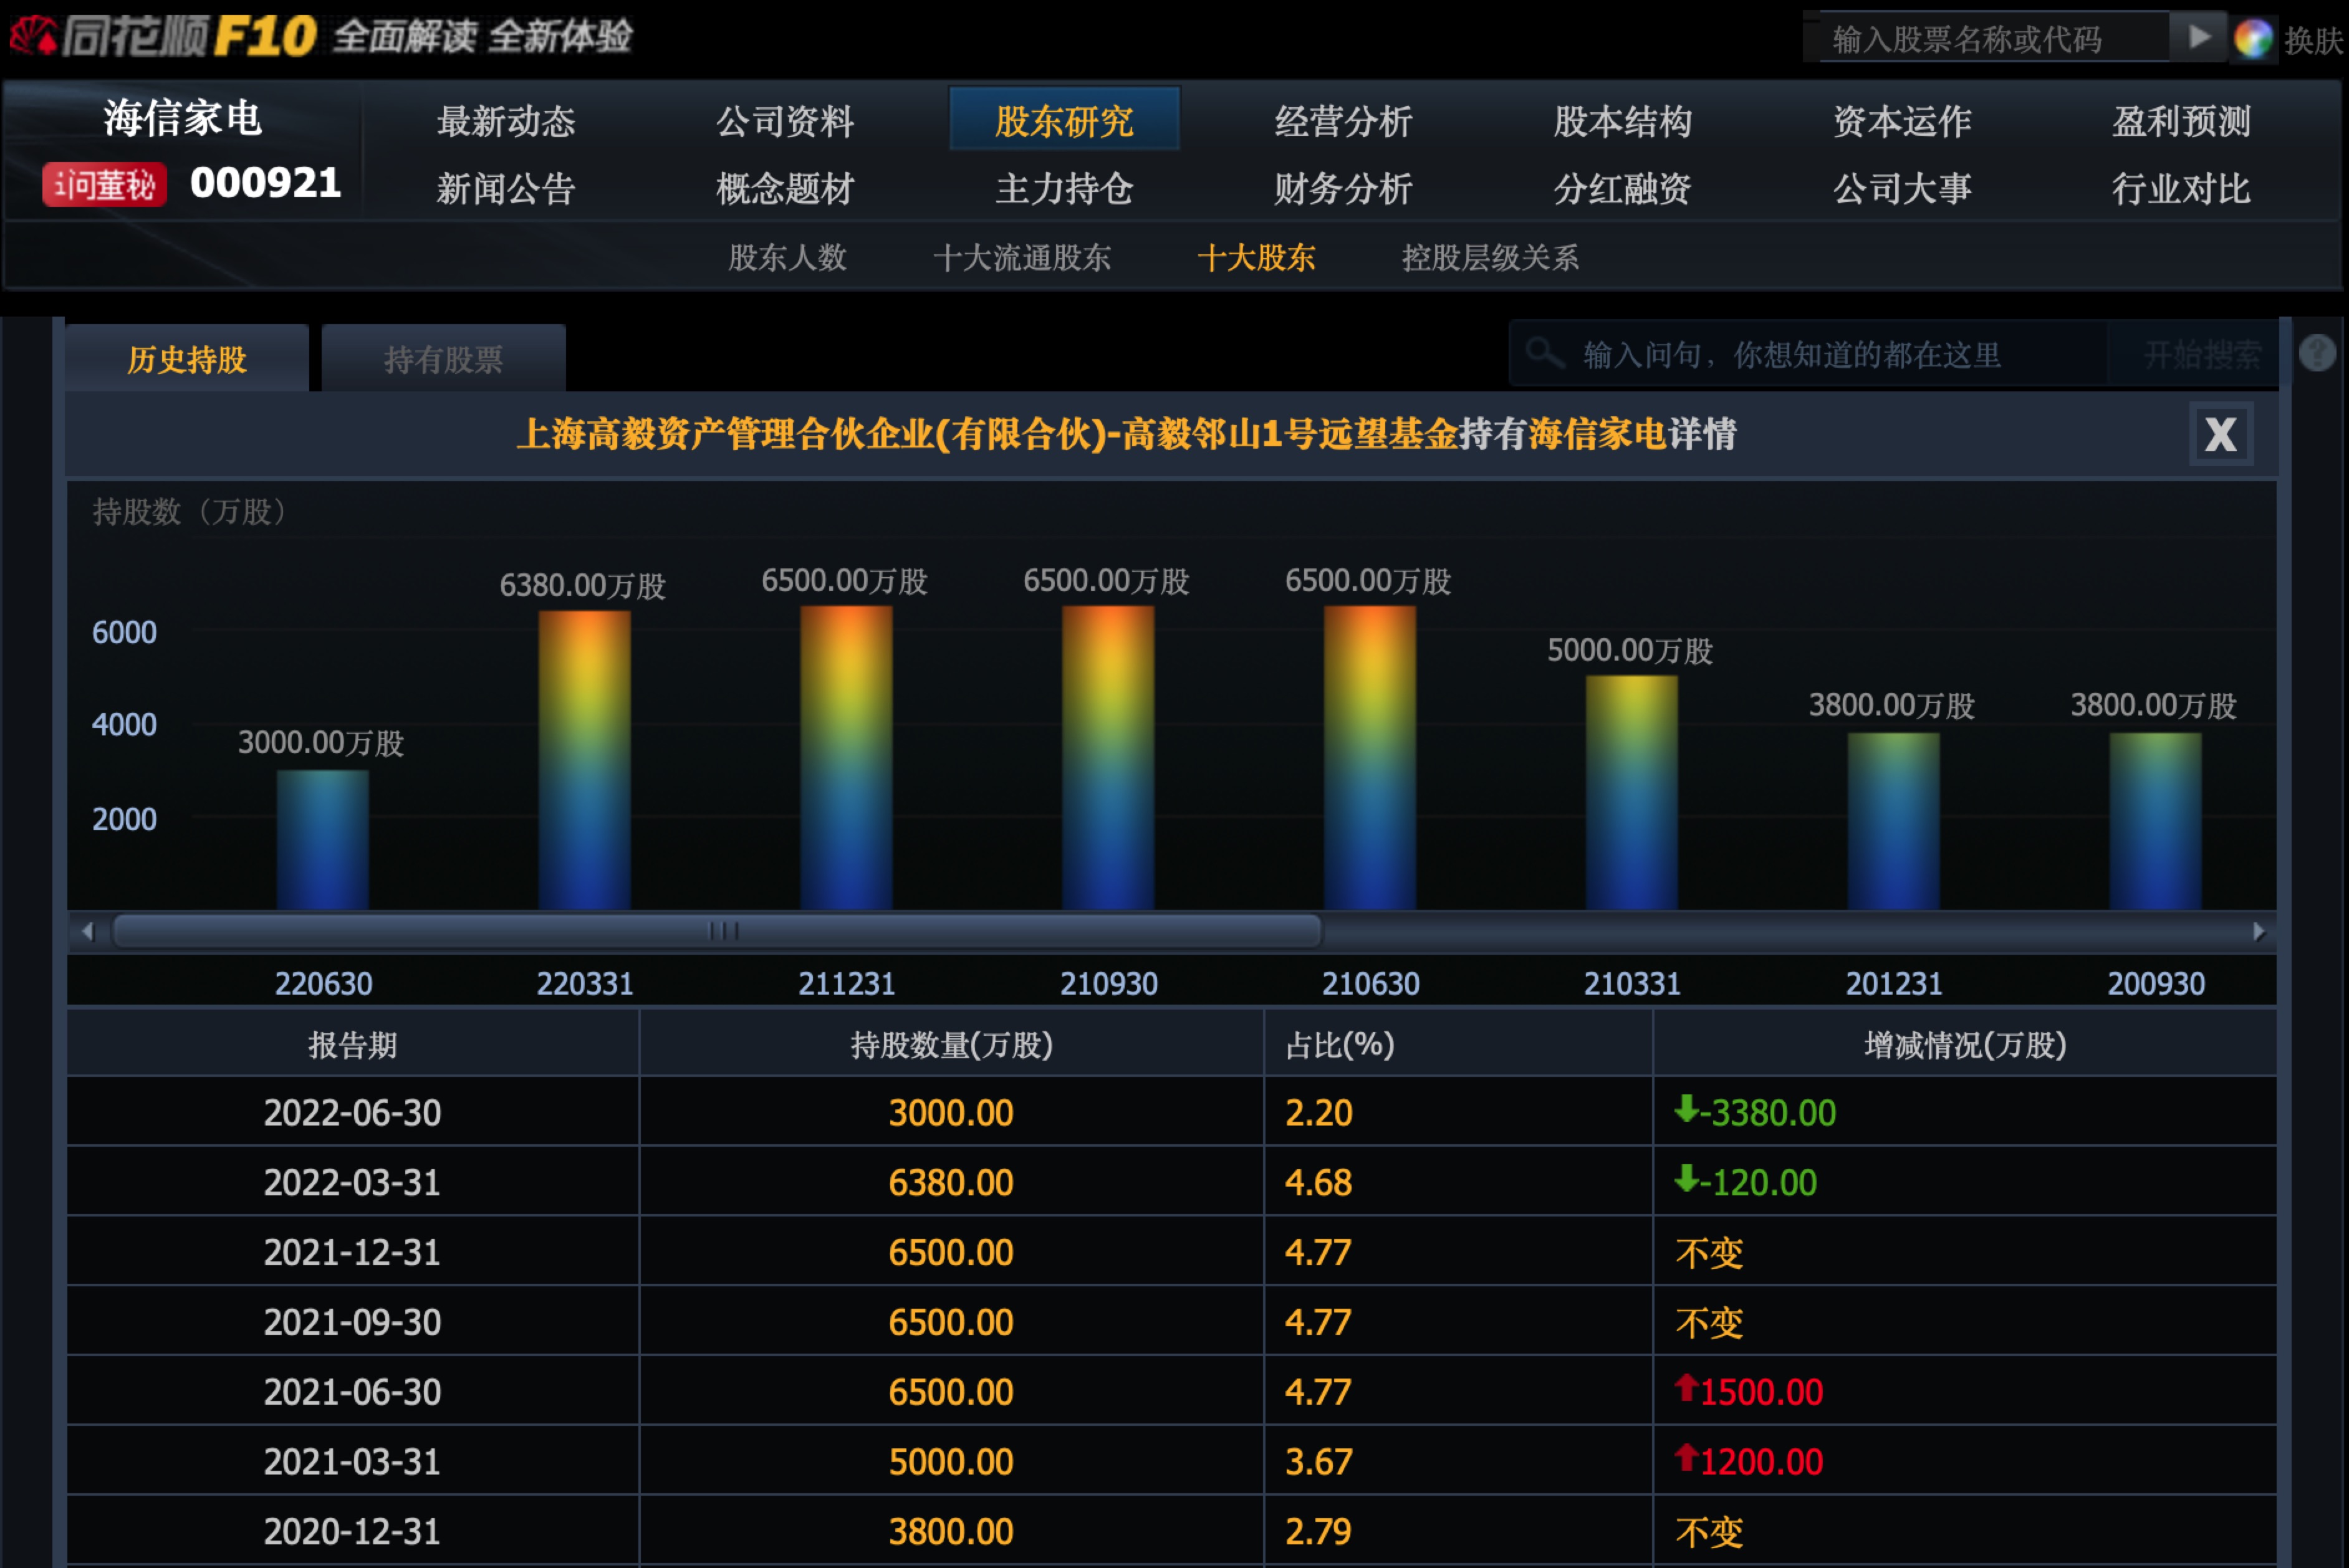The height and width of the screenshot is (1568, 2349).
Task: Click the 200930 bar in the chart
Action: pos(2155,820)
